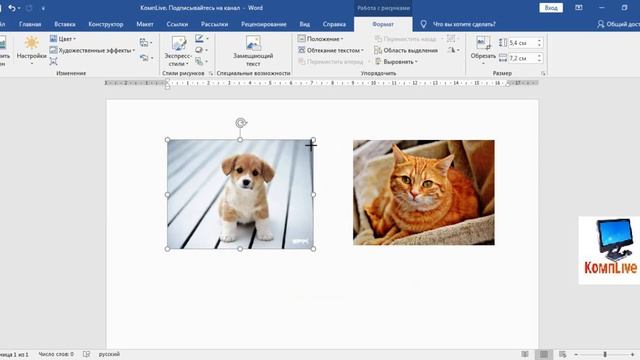Click the shape height field 5,4 см
640x360 pixels.
point(522,43)
